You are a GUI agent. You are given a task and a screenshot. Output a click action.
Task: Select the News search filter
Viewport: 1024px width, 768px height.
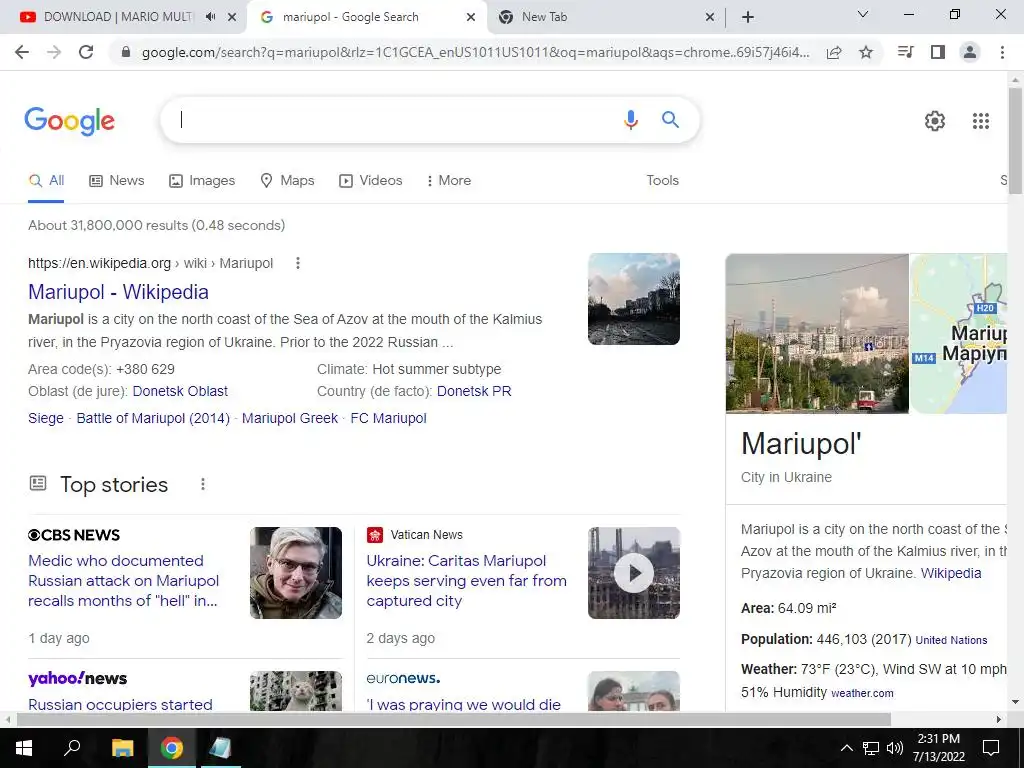(117, 181)
